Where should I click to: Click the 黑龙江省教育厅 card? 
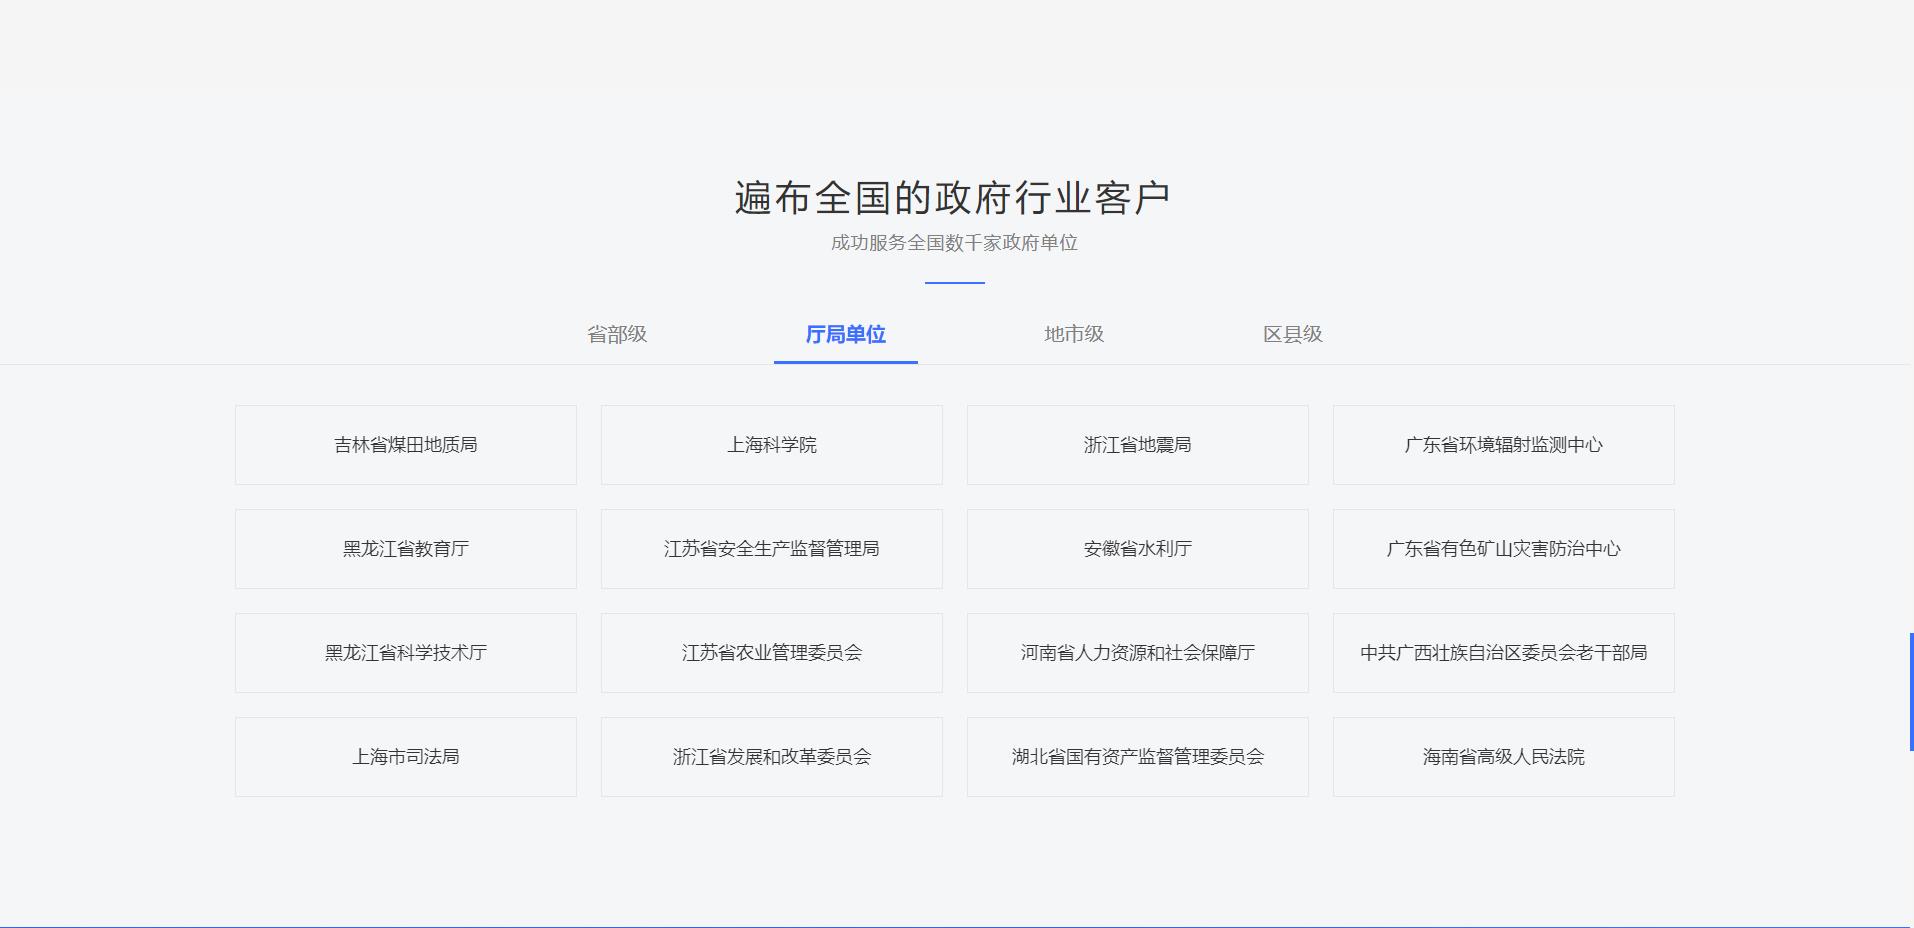click(406, 549)
